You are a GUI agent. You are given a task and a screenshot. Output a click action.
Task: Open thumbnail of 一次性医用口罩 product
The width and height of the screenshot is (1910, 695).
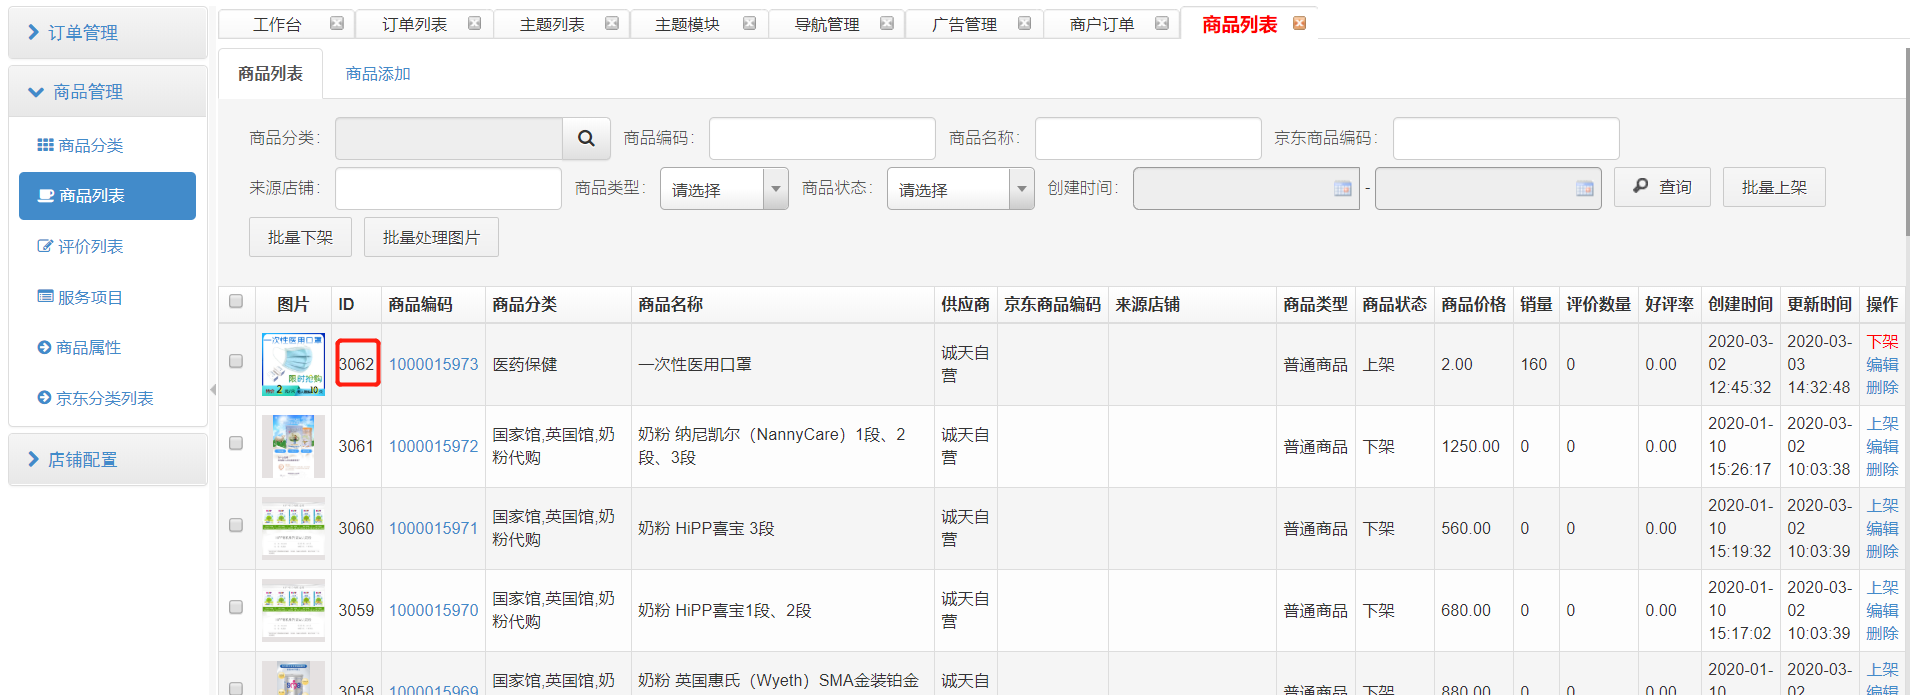tap(293, 364)
